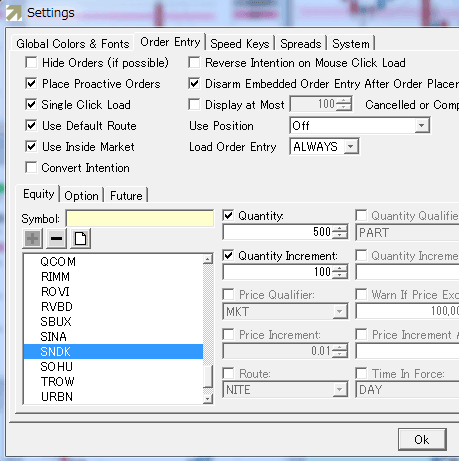Screen dimensions: 459x461
Task: Open the Speed Keys tab
Action: pos(240,44)
